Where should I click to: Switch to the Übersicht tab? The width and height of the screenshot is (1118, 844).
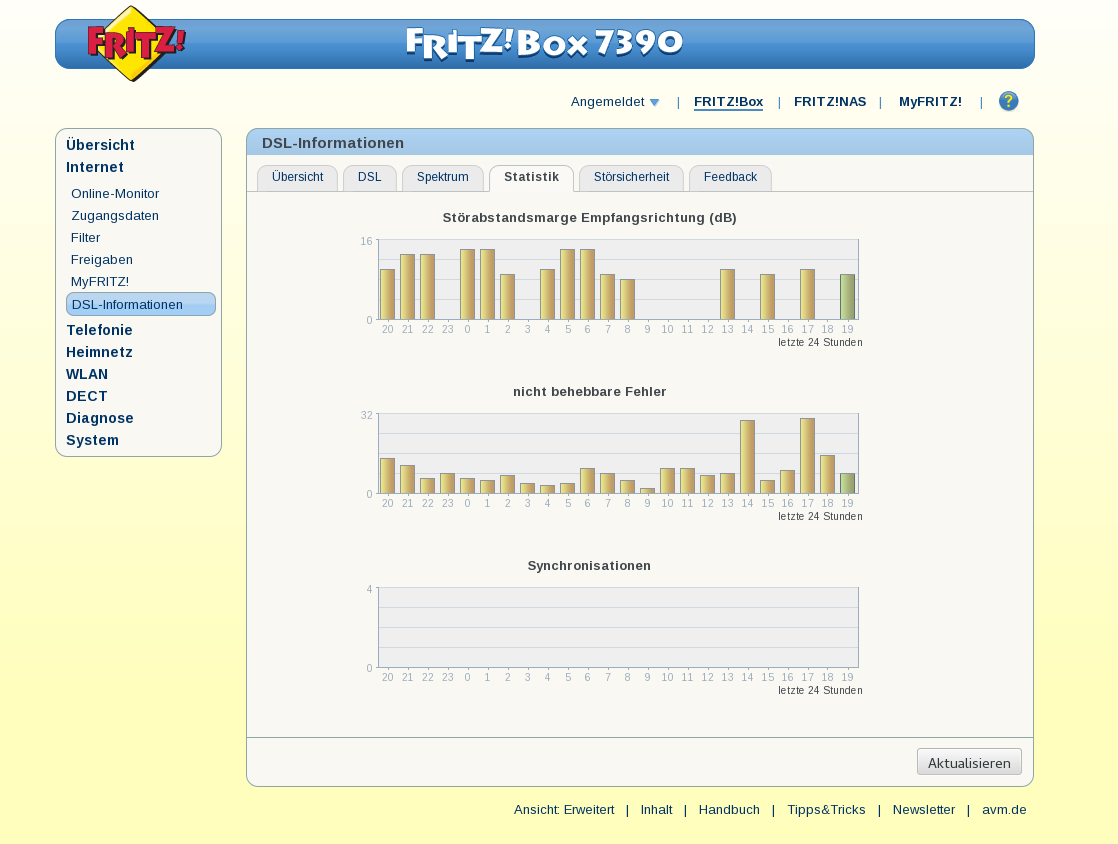(x=297, y=177)
